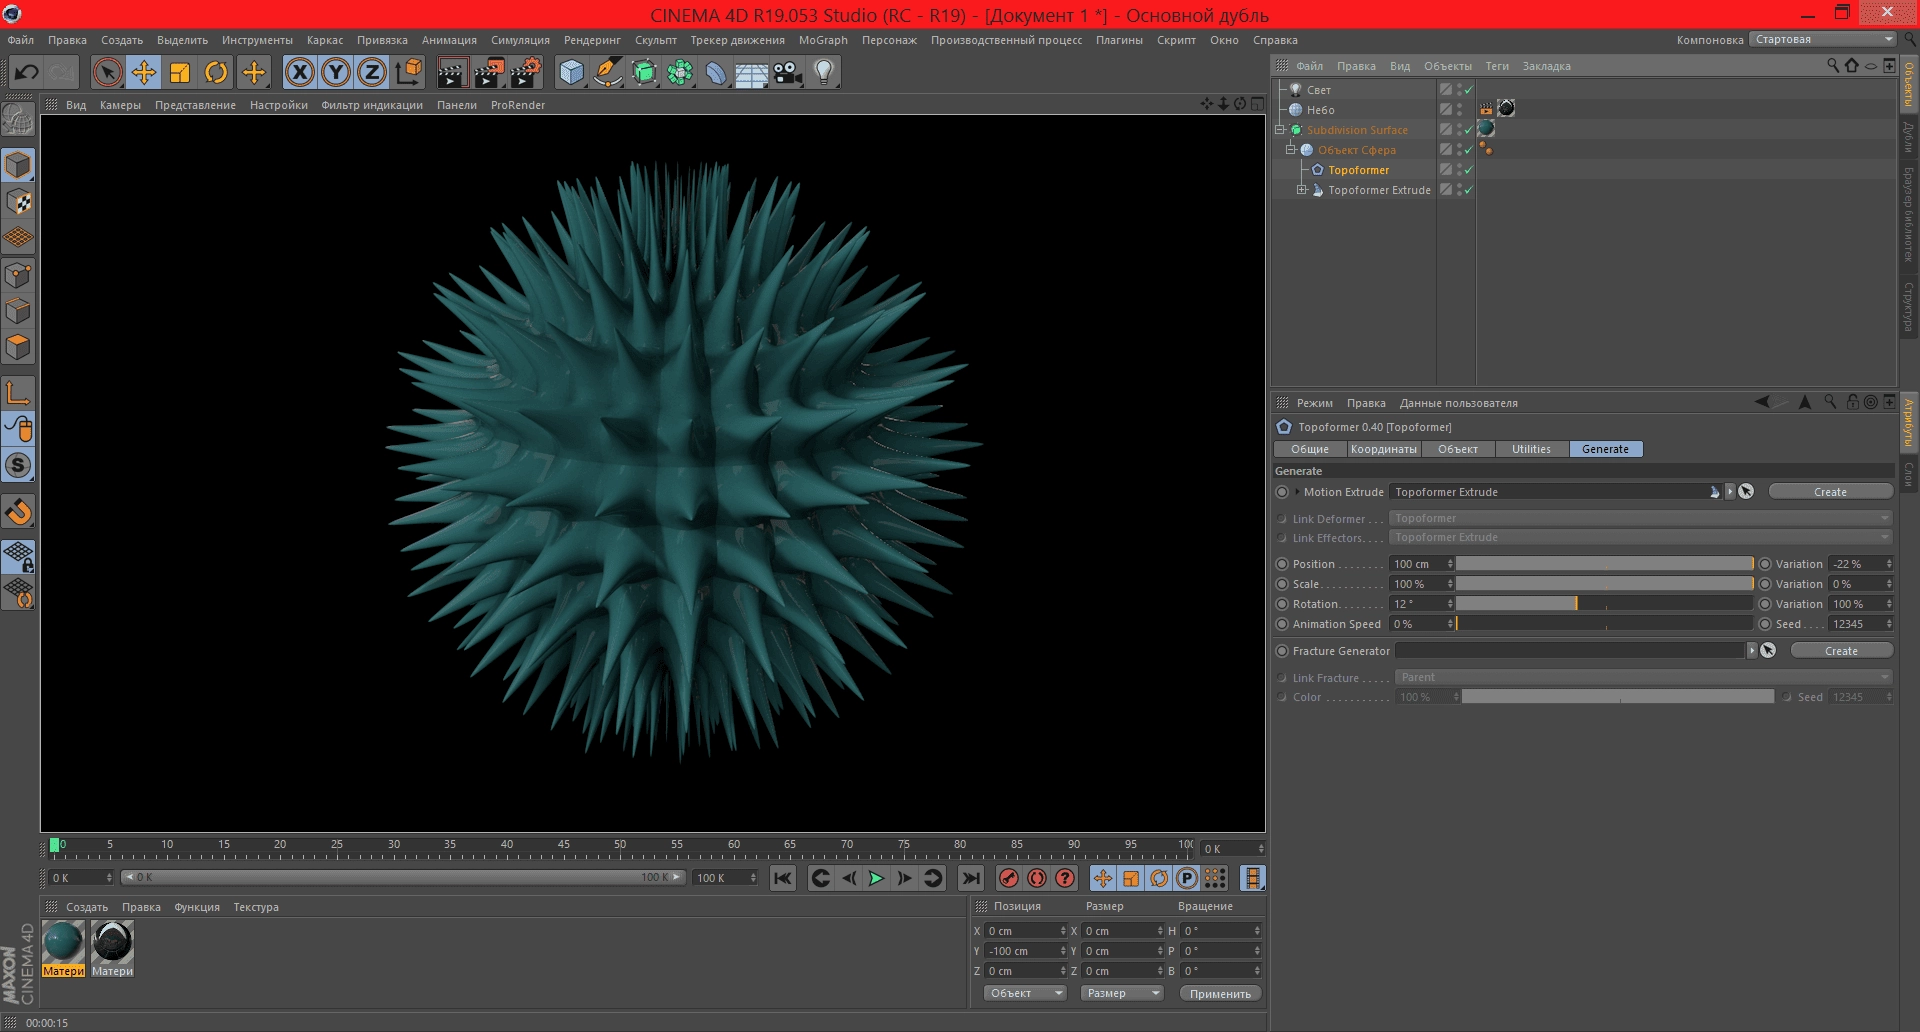
Task: Open the spline pen tool
Action: [x=607, y=72]
